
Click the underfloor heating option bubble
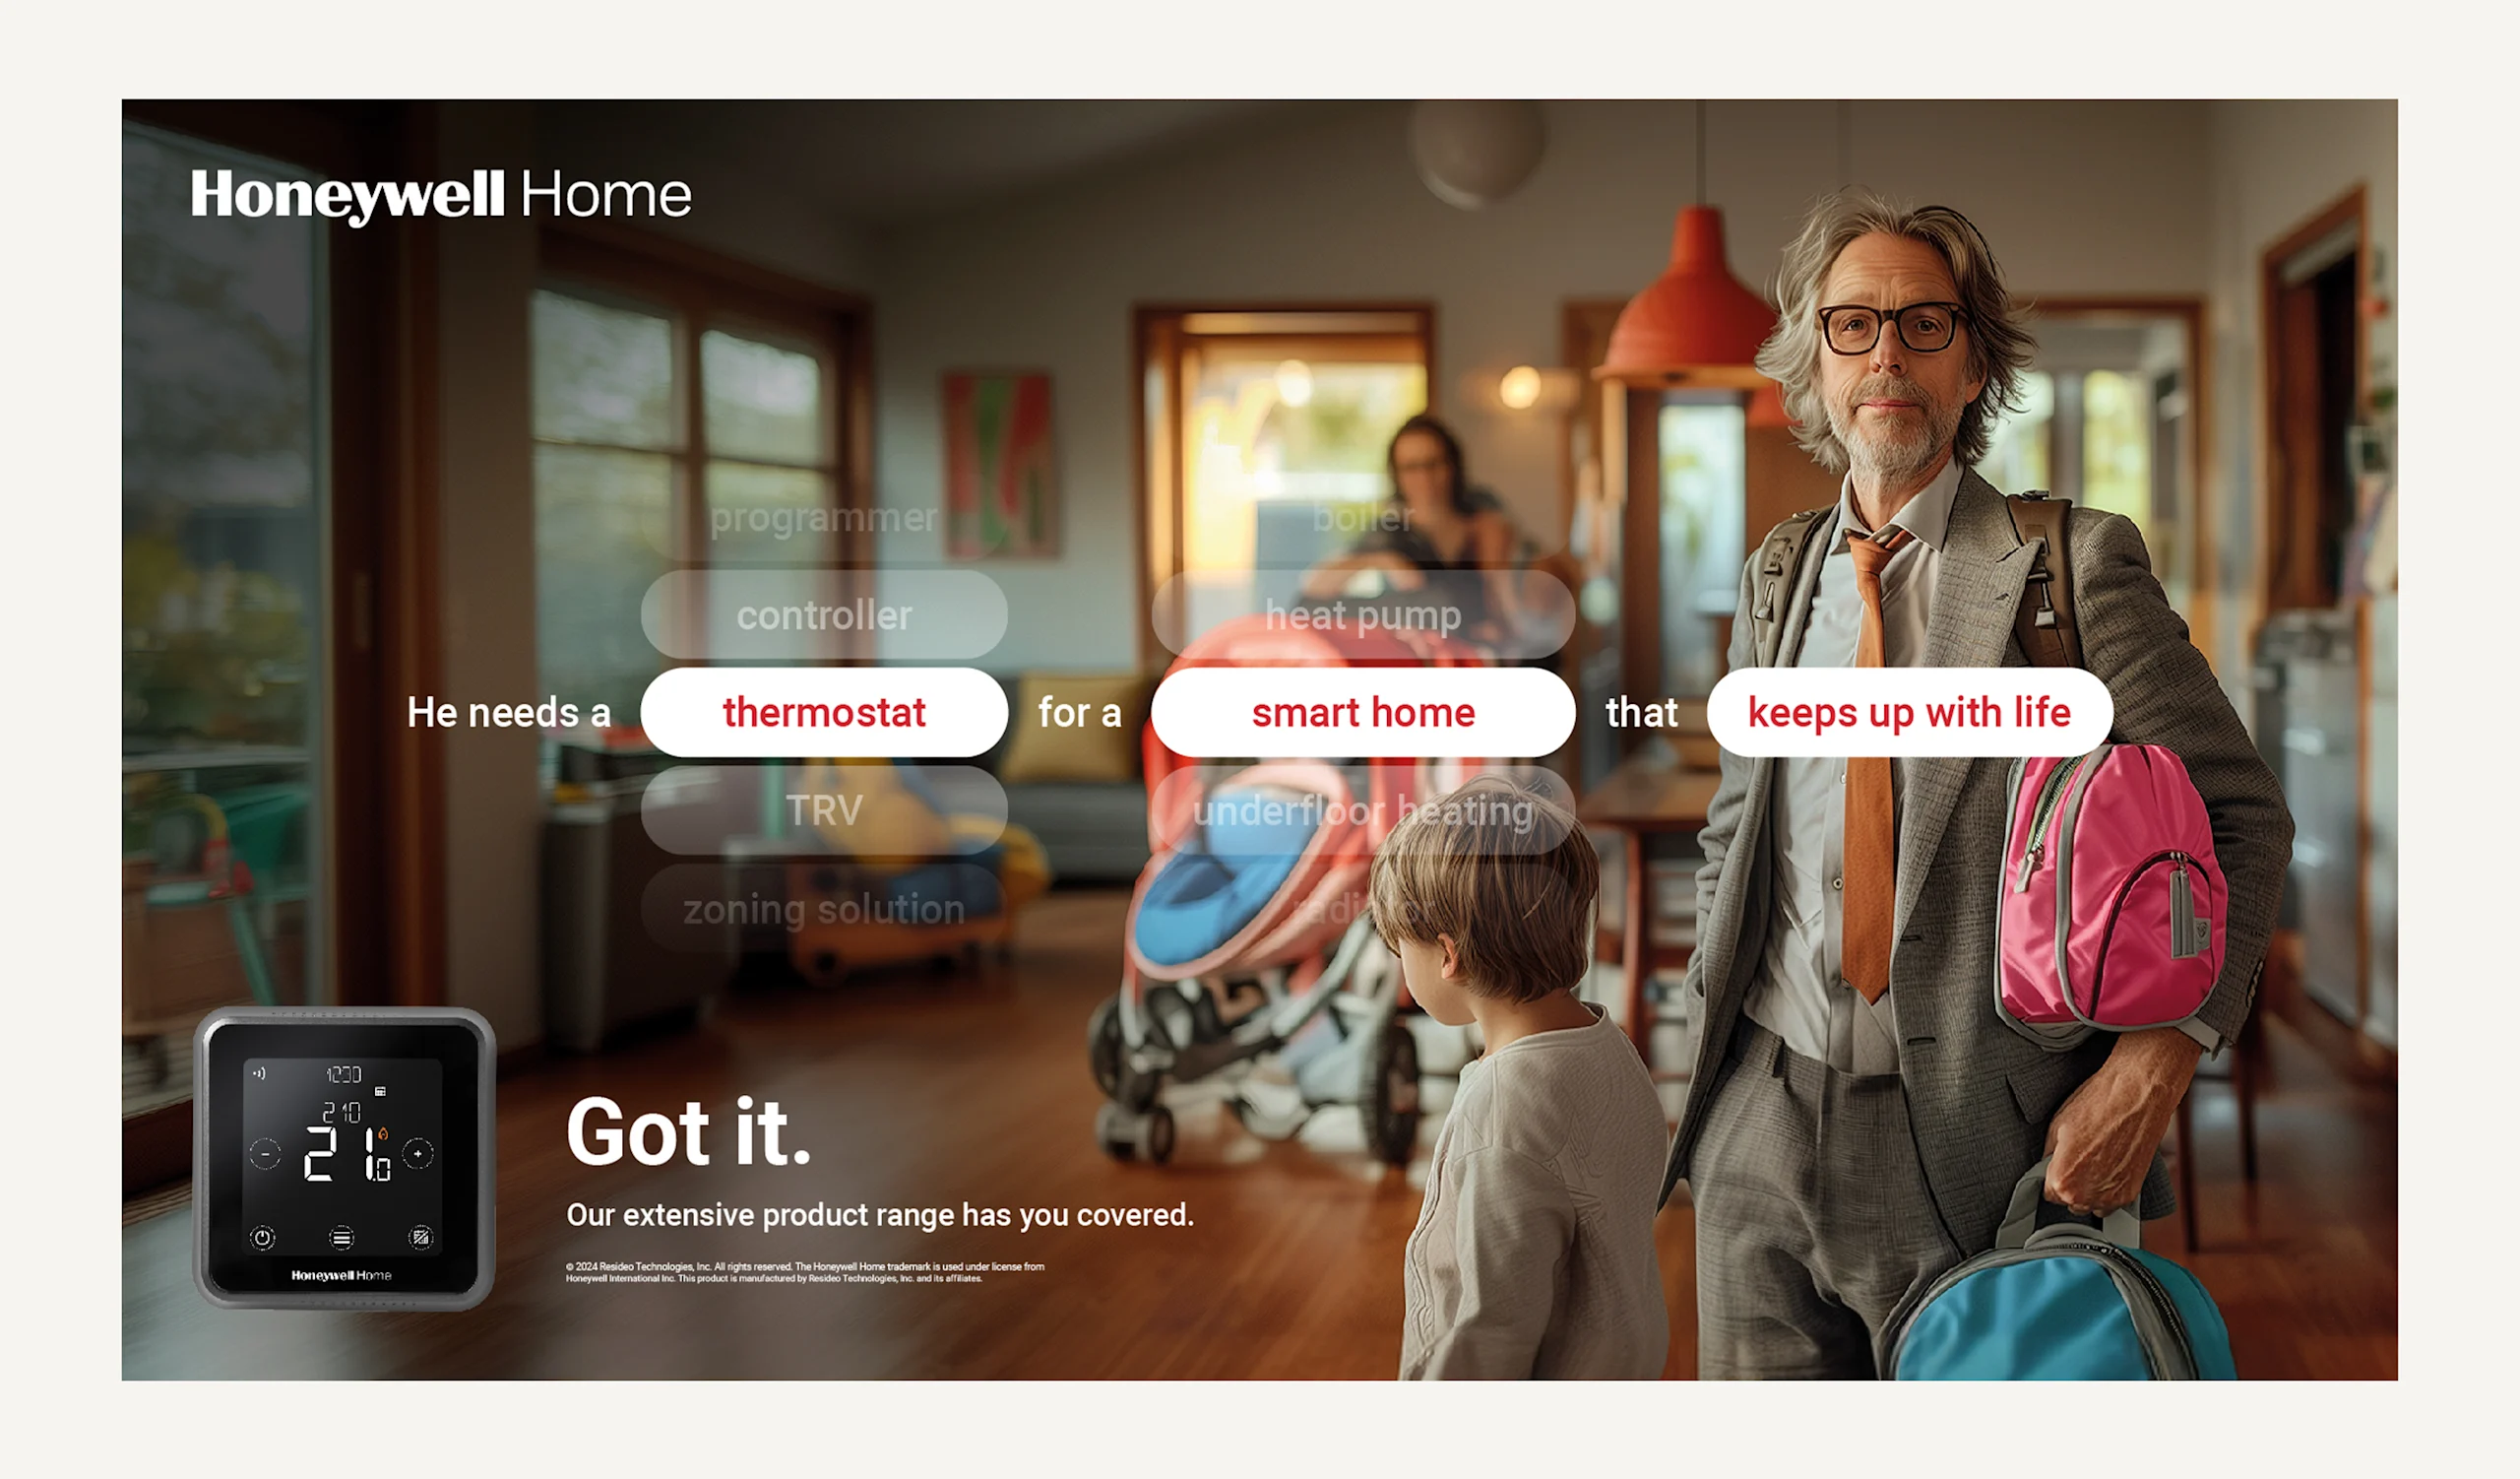tap(1362, 811)
